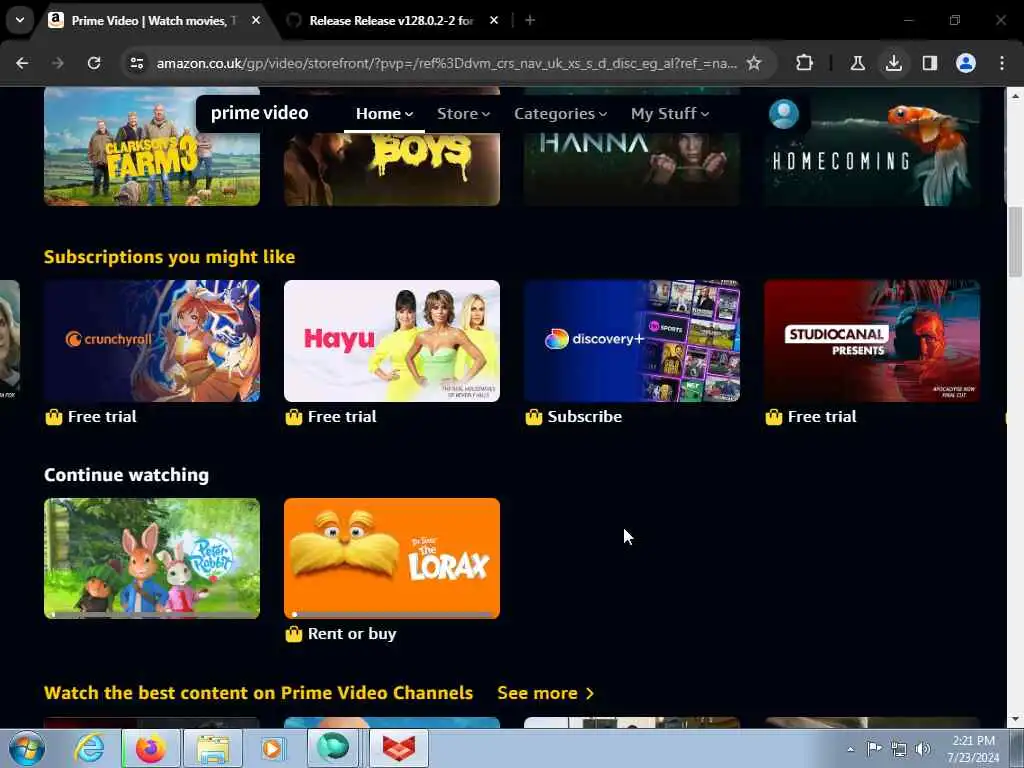Screen dimensions: 1024x768
Task: Click the prime video logo
Action: click(x=259, y=113)
